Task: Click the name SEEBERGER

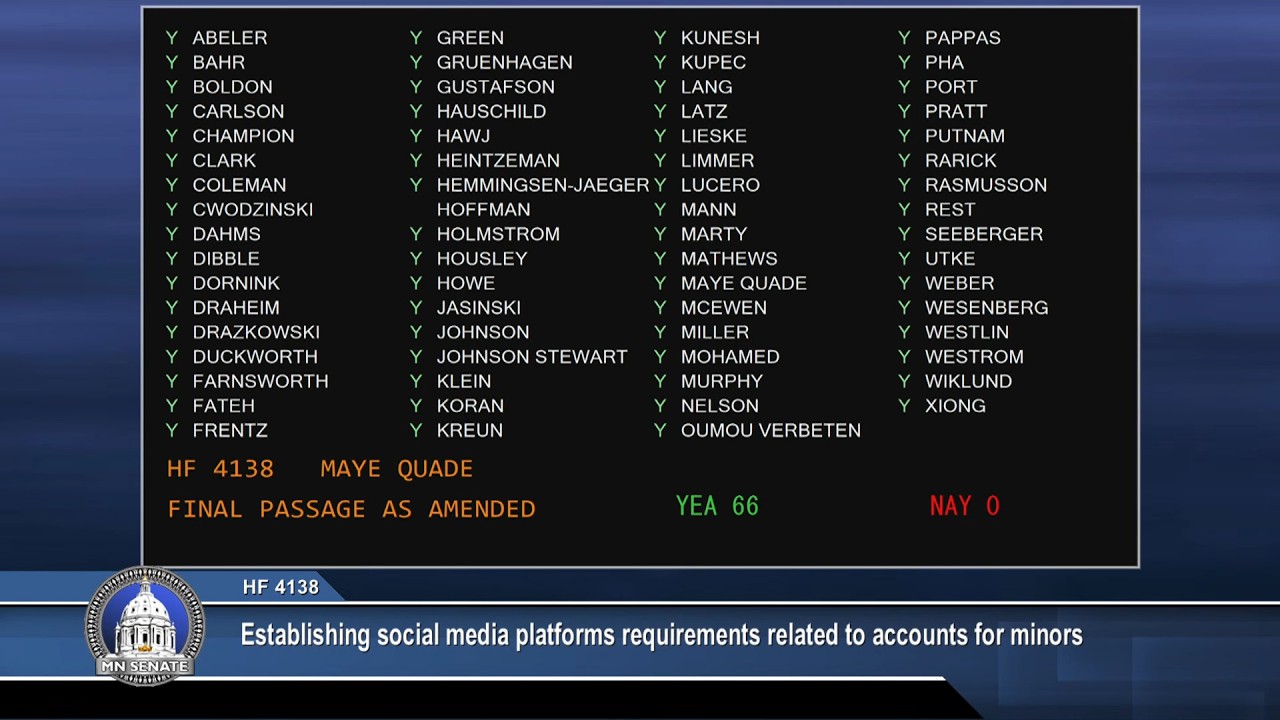Action: [x=984, y=234]
